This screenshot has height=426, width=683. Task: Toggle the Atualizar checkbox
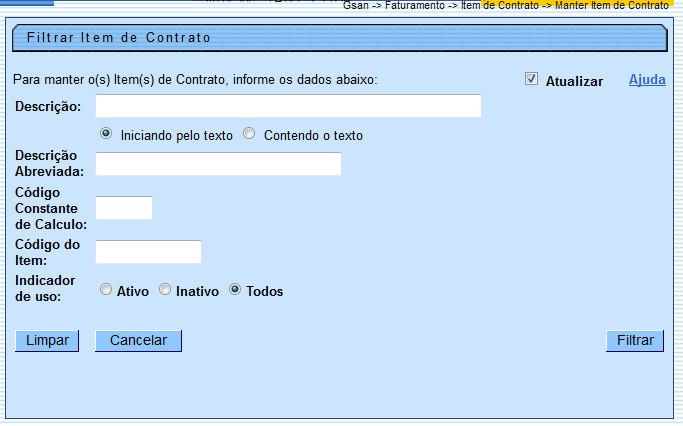point(532,80)
